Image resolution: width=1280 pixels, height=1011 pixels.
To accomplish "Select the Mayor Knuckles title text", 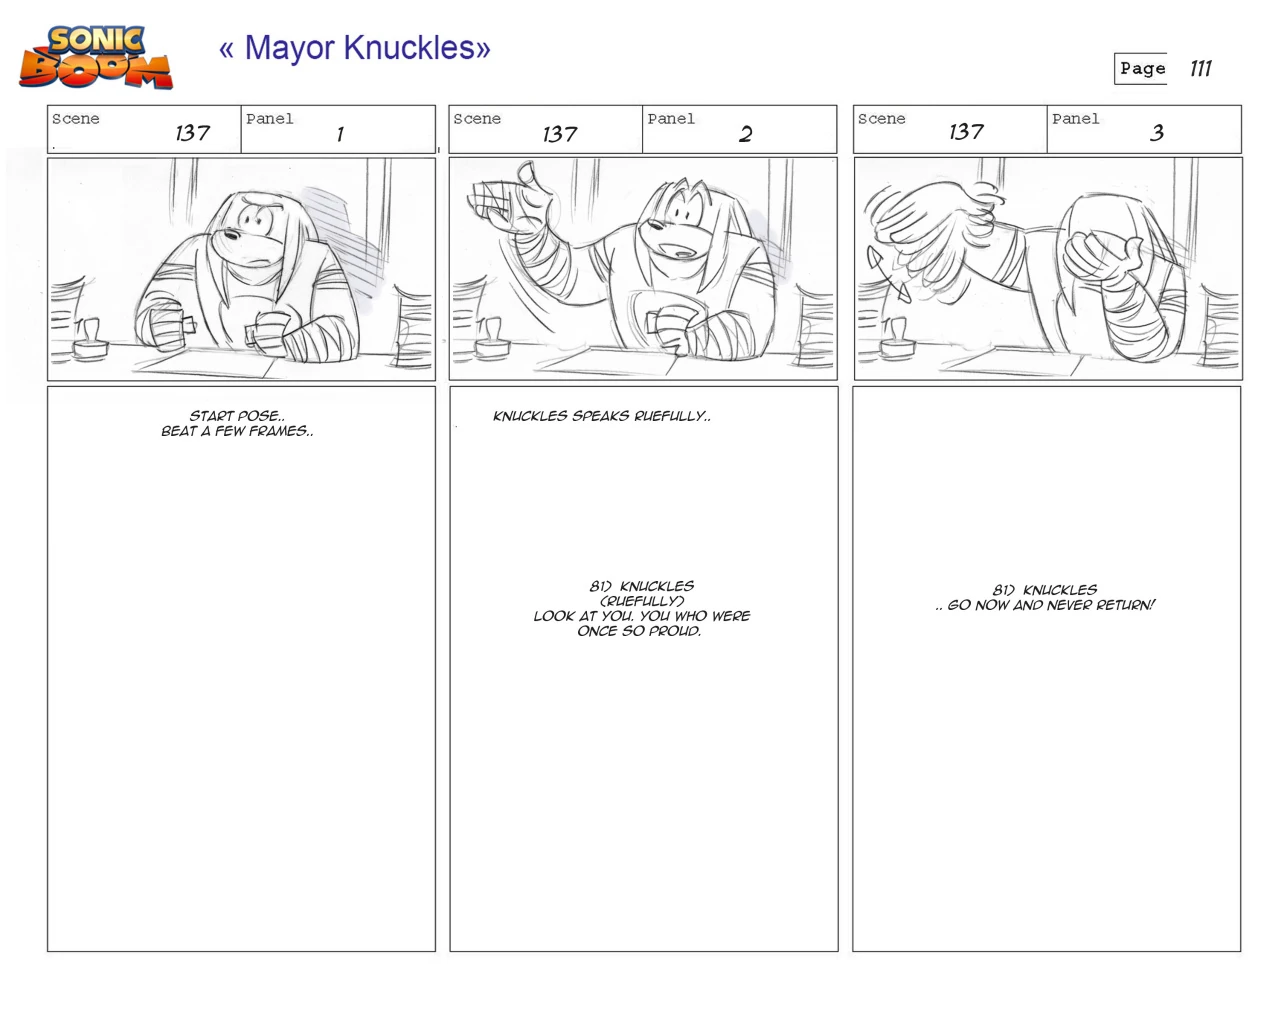I will [x=355, y=48].
